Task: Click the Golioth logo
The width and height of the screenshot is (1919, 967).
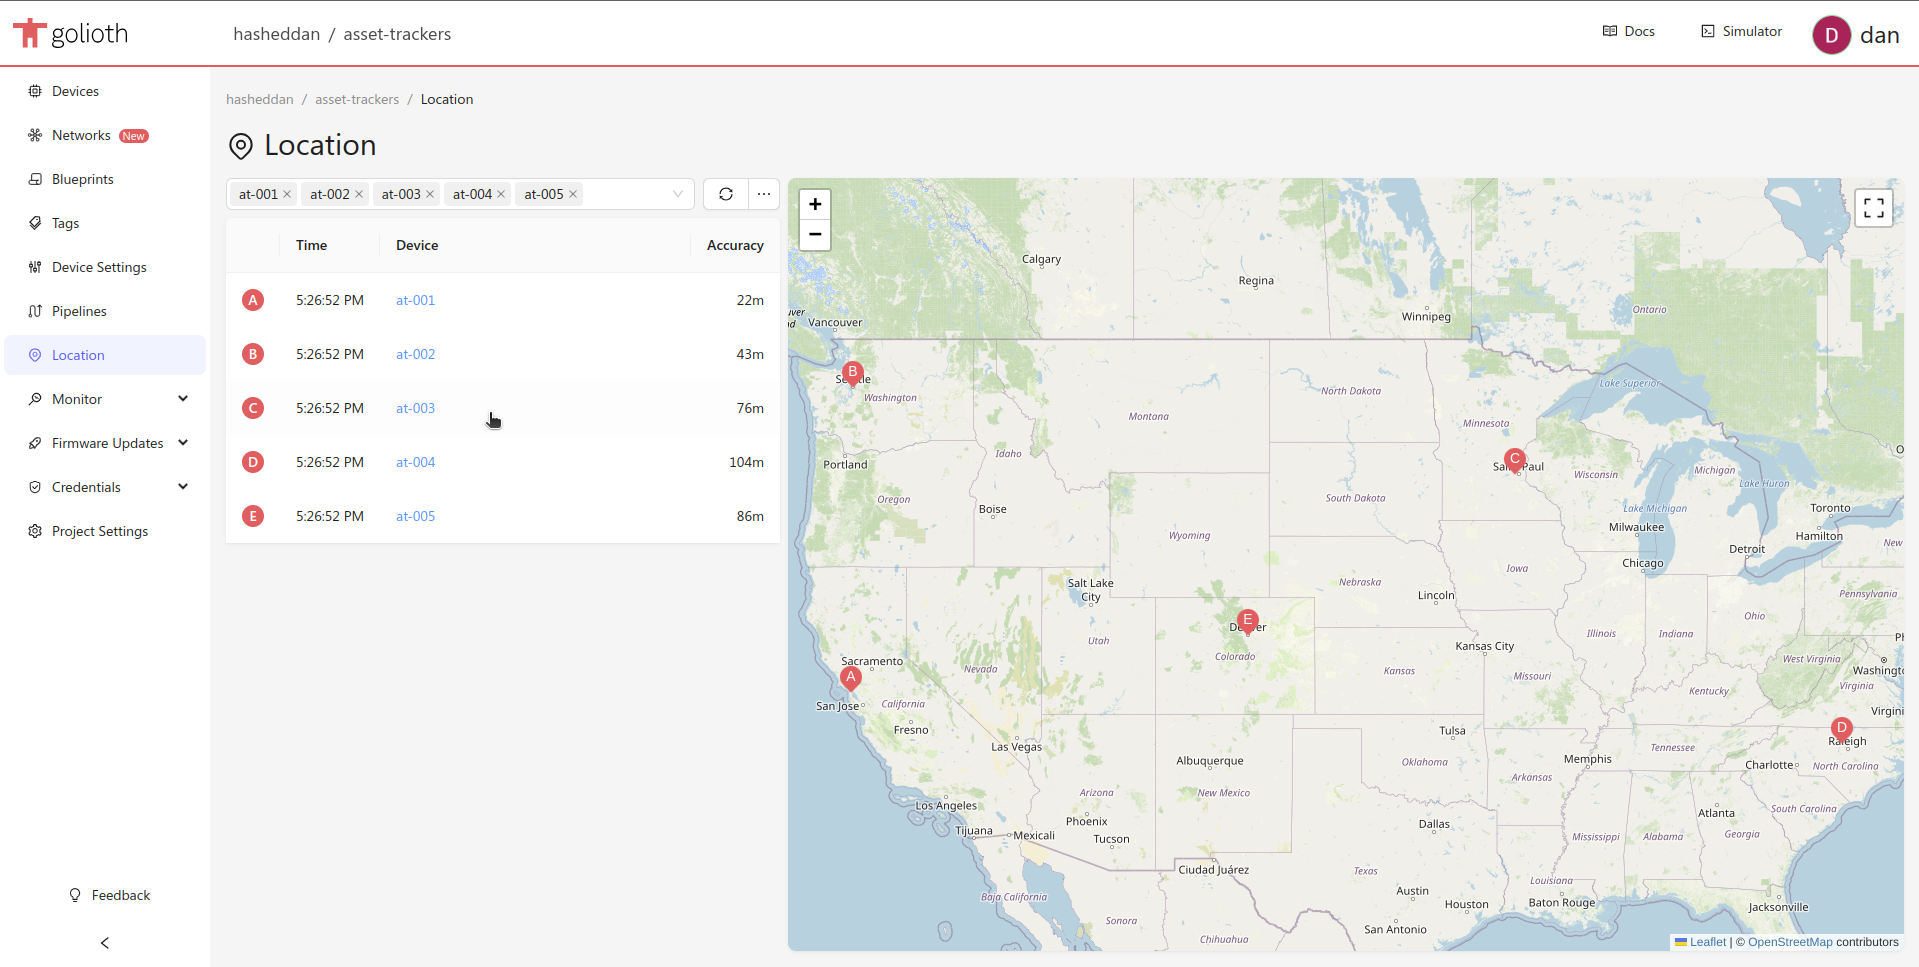Action: coord(70,33)
